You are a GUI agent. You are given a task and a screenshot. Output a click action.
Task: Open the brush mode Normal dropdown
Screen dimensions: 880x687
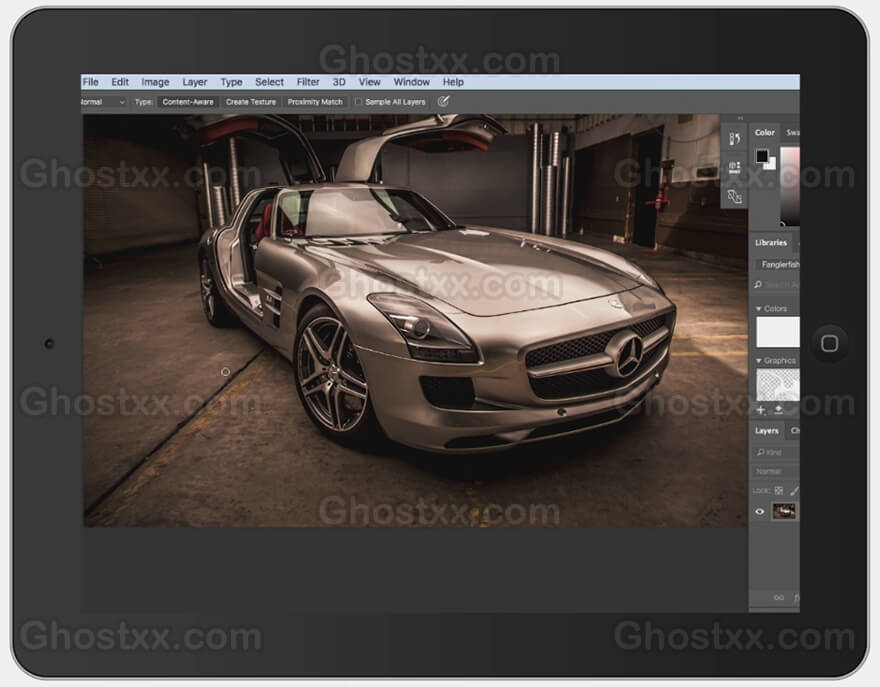(103, 102)
